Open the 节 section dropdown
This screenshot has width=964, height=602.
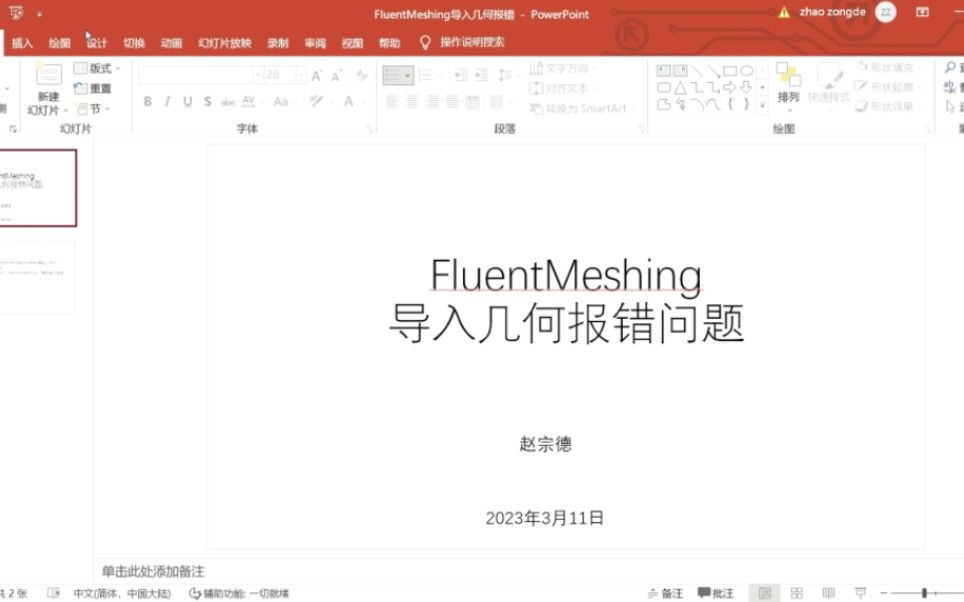[x=93, y=109]
